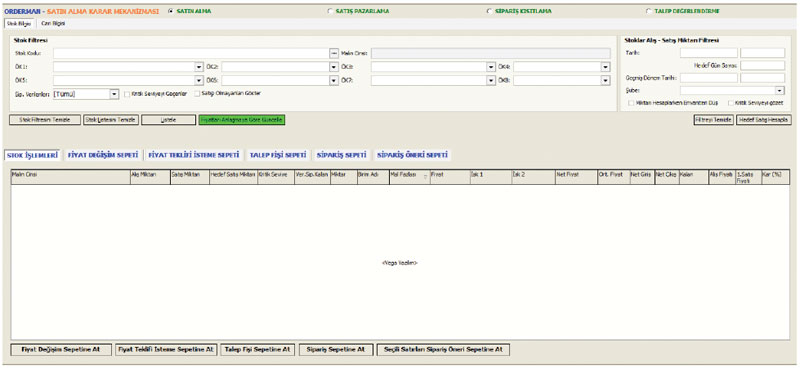
Task: Switch to the Cari Bilgisi tab
Action: (53, 23)
